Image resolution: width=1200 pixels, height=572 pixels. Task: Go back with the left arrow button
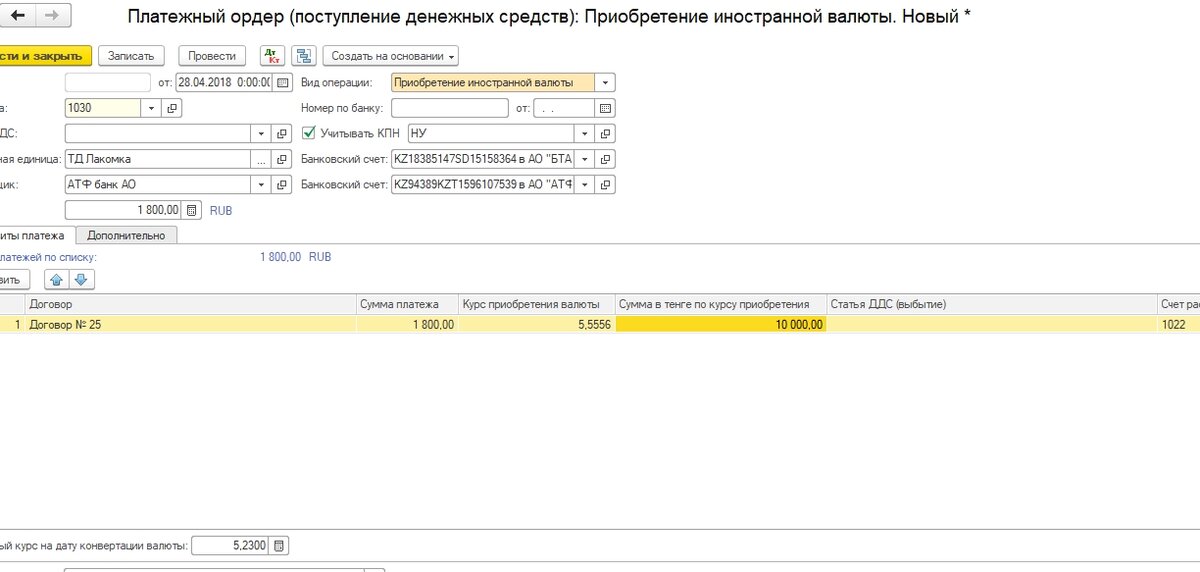[17, 16]
